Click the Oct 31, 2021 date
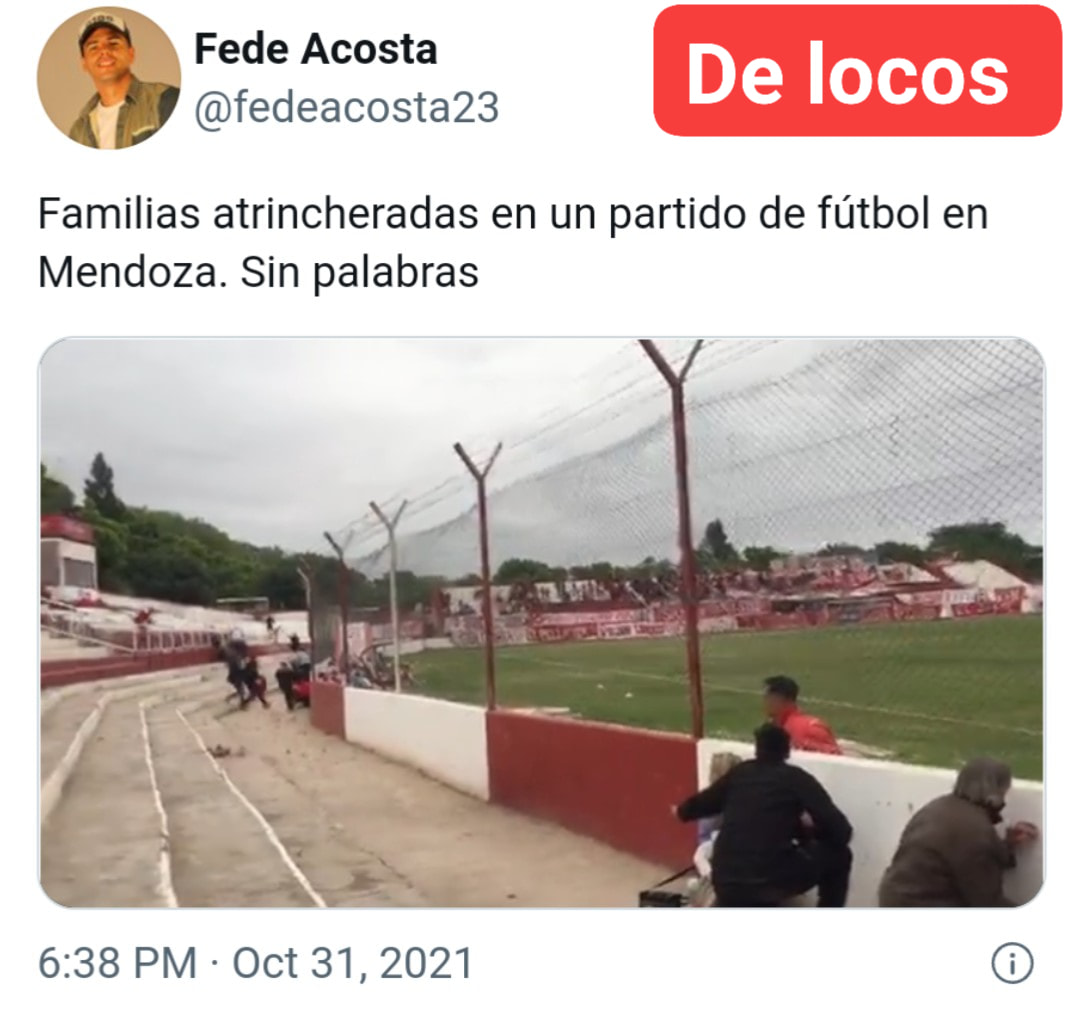Image resolution: width=1080 pixels, height=1017 pixels. [353, 963]
